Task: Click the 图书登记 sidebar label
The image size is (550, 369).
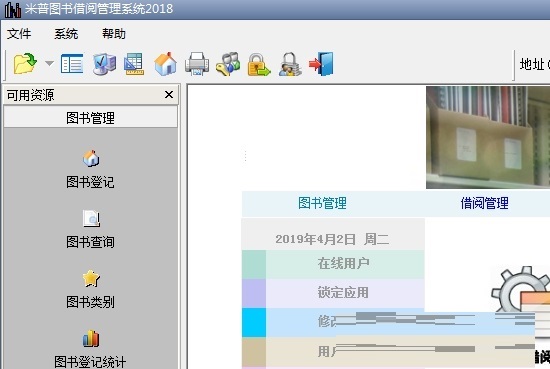Action: click(90, 182)
